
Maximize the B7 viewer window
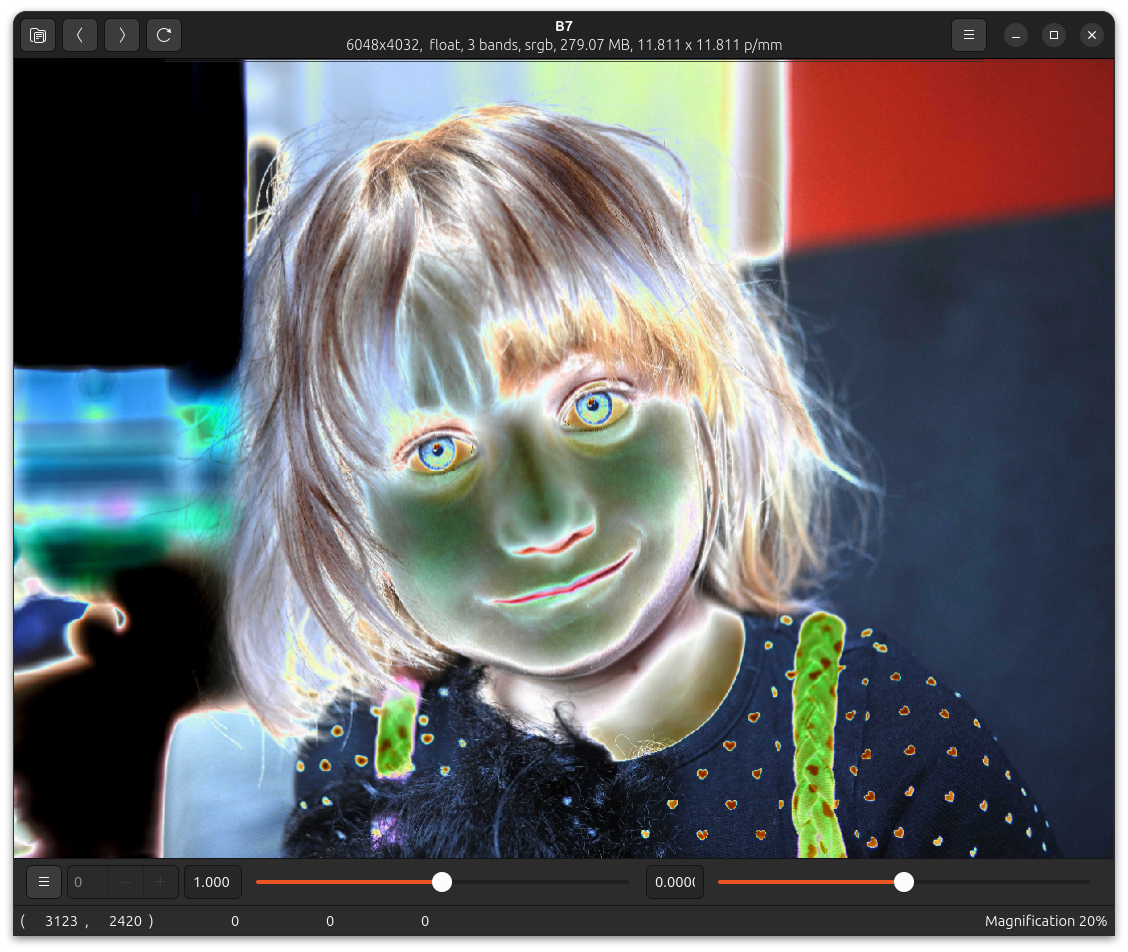click(1054, 35)
